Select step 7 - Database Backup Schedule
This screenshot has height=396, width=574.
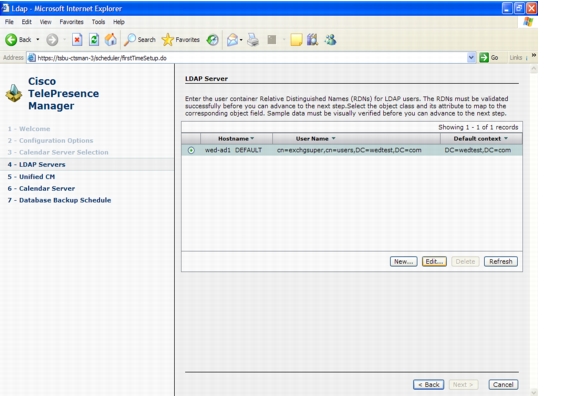pyautogui.click(x=59, y=200)
